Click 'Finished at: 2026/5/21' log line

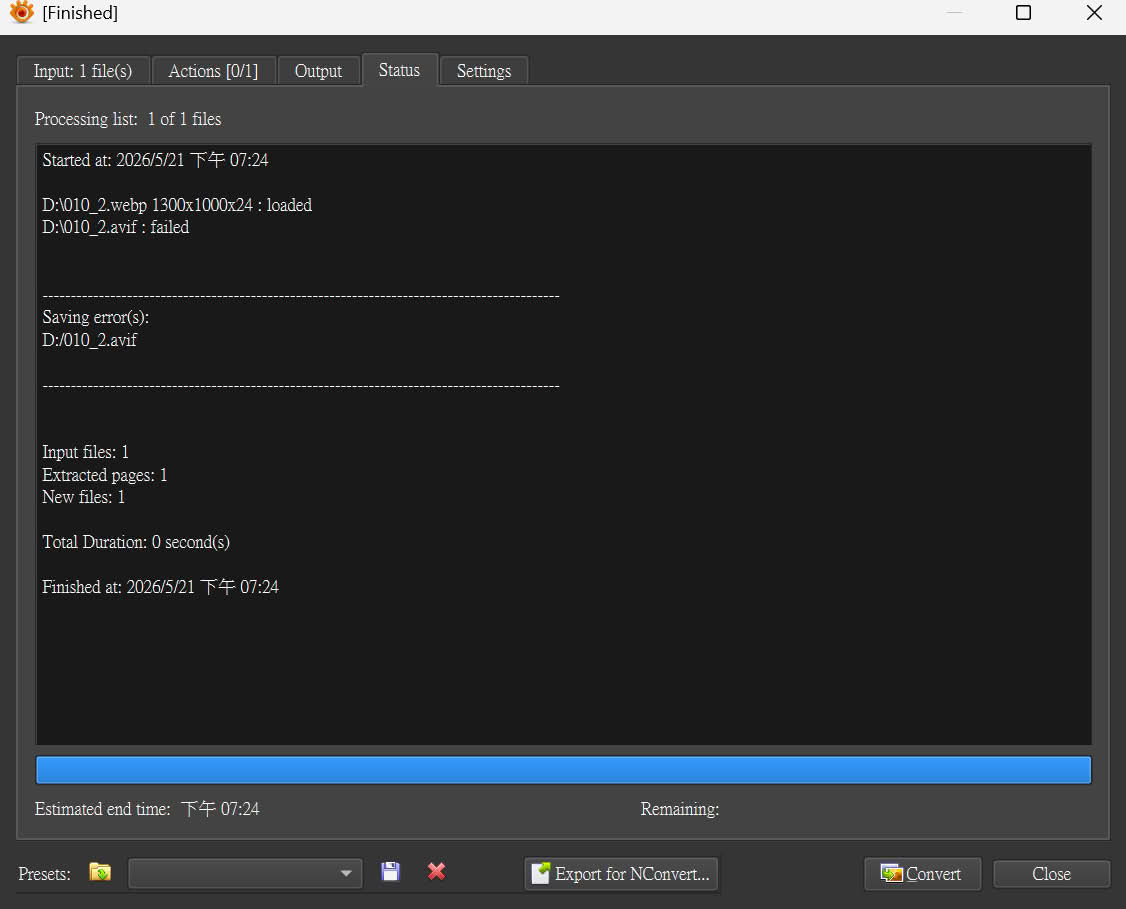pos(160,587)
